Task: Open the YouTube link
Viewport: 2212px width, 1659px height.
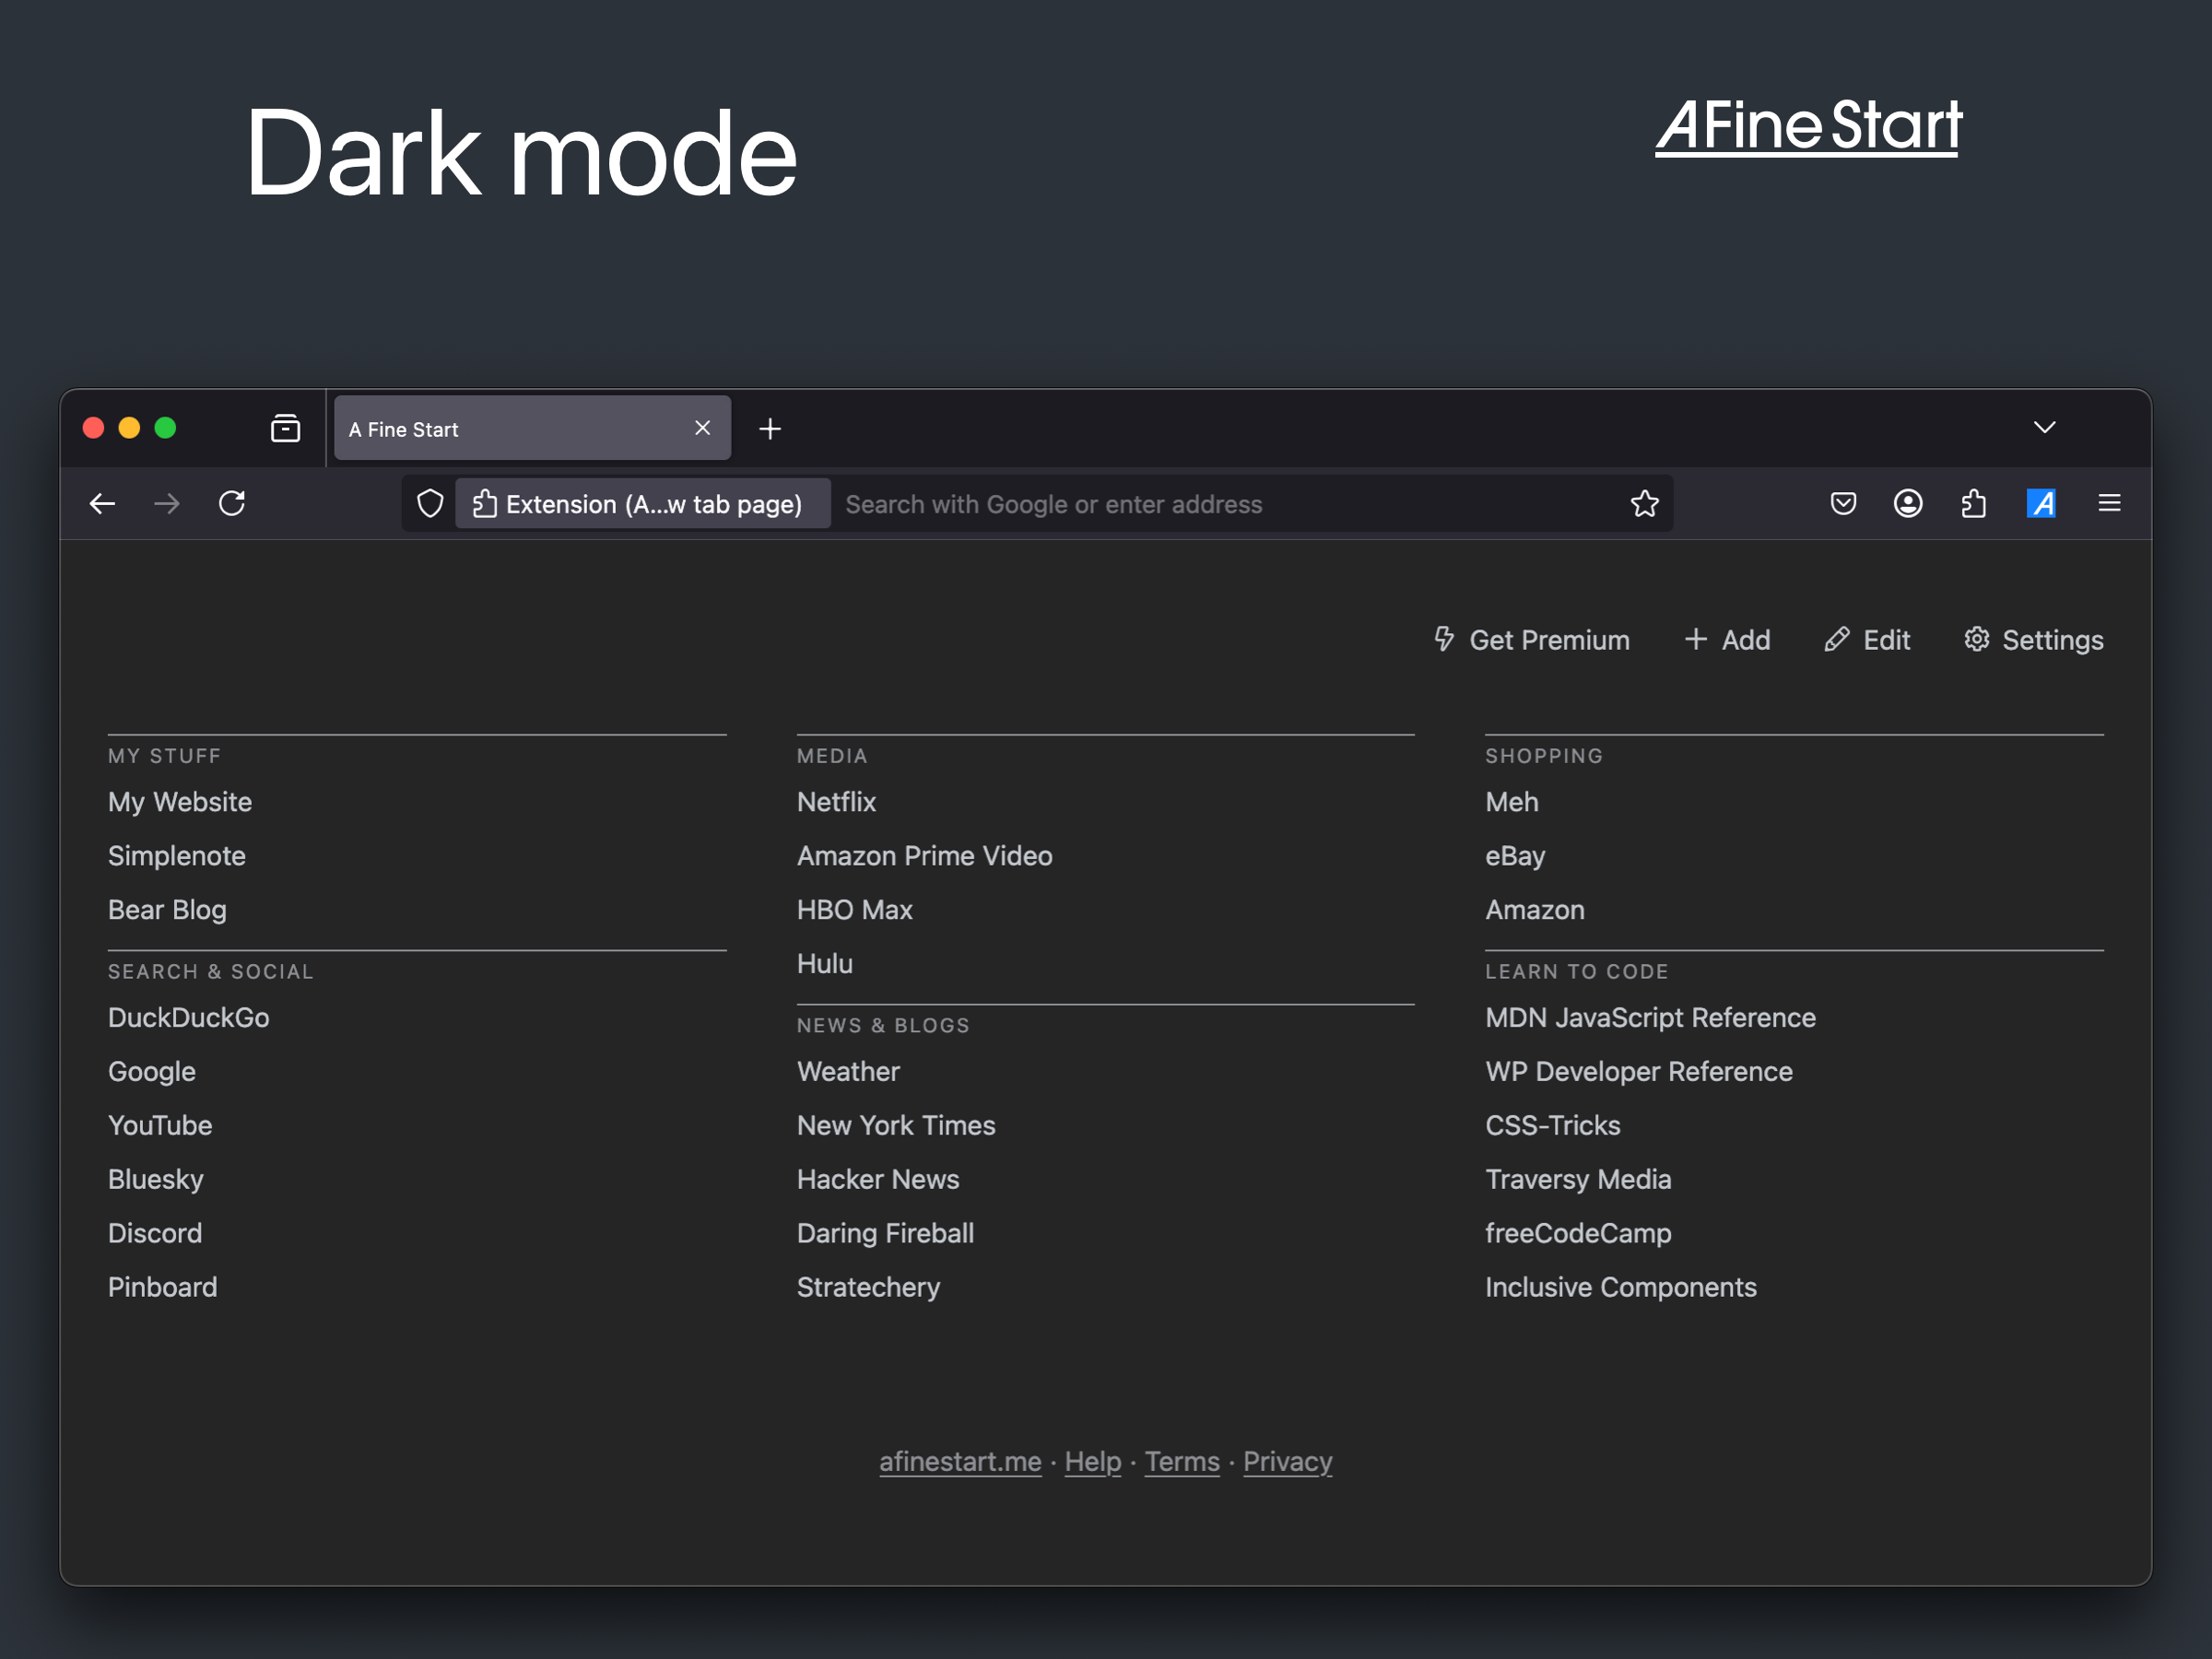Action: [x=160, y=1126]
